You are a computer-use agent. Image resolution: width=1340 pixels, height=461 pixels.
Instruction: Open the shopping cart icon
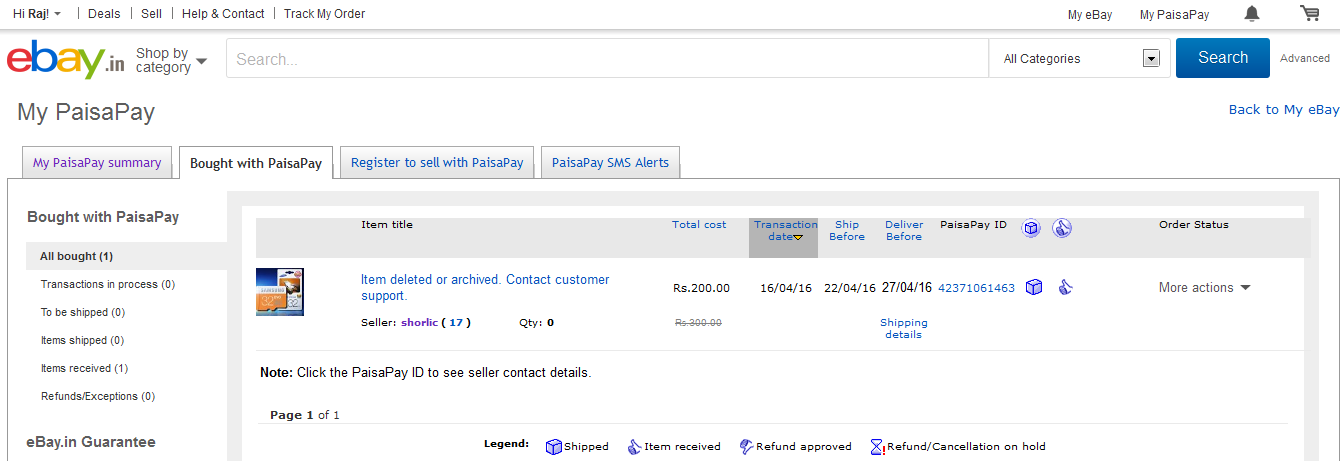[x=1309, y=13]
